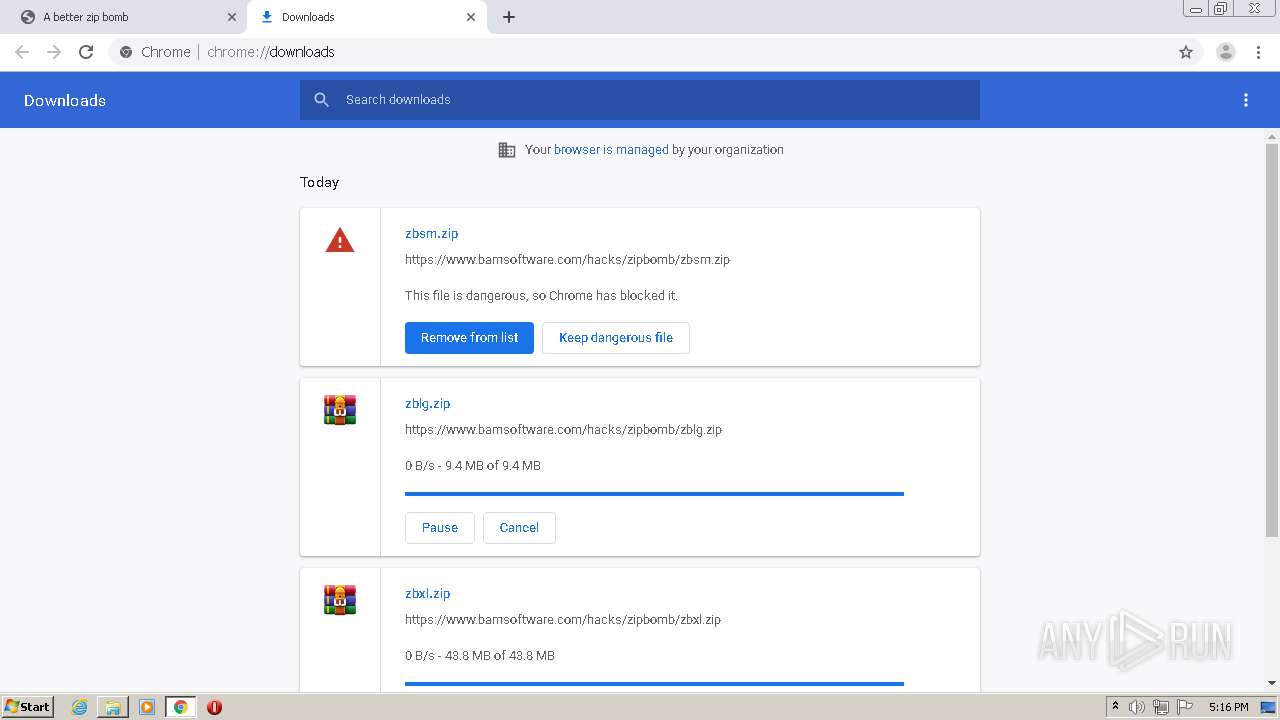Click the browser forward arrow
This screenshot has height=720, width=1280.
coord(54,52)
